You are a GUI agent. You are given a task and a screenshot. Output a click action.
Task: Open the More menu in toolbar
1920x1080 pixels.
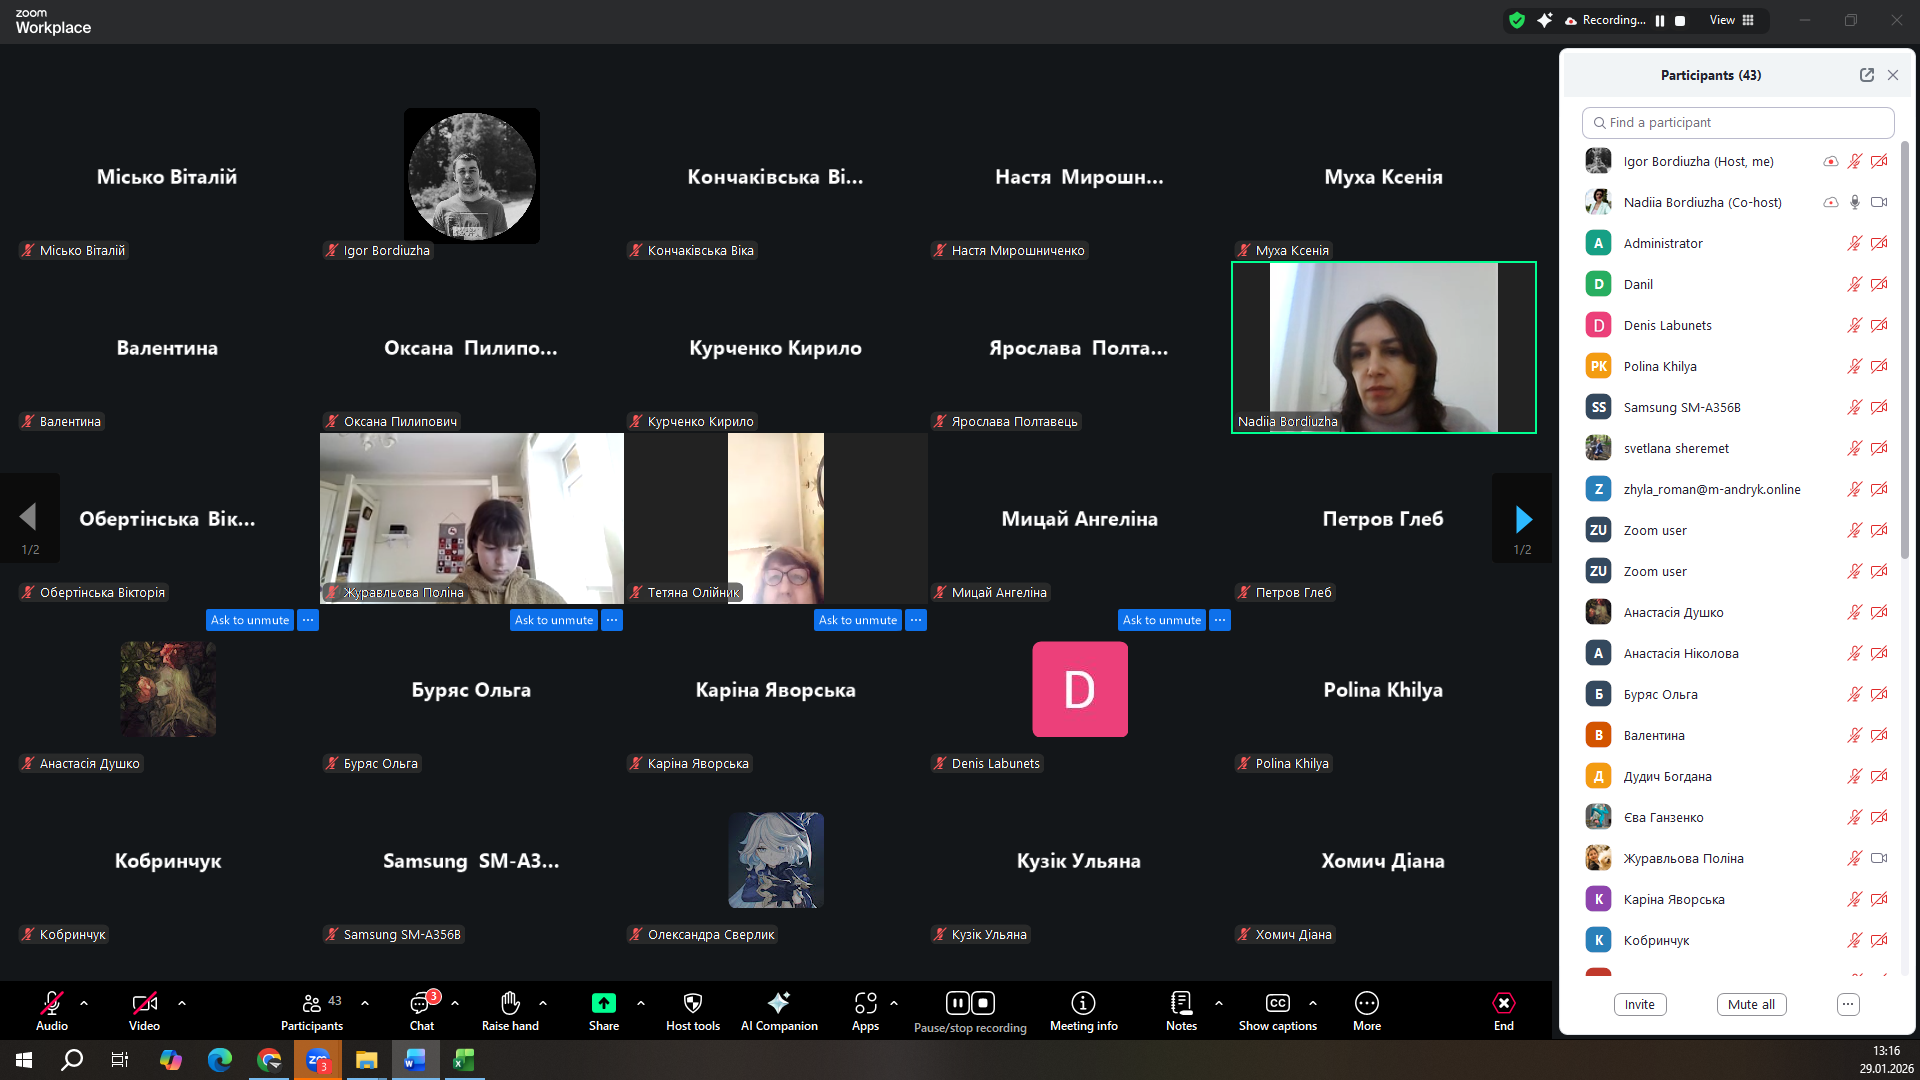1366,1003
